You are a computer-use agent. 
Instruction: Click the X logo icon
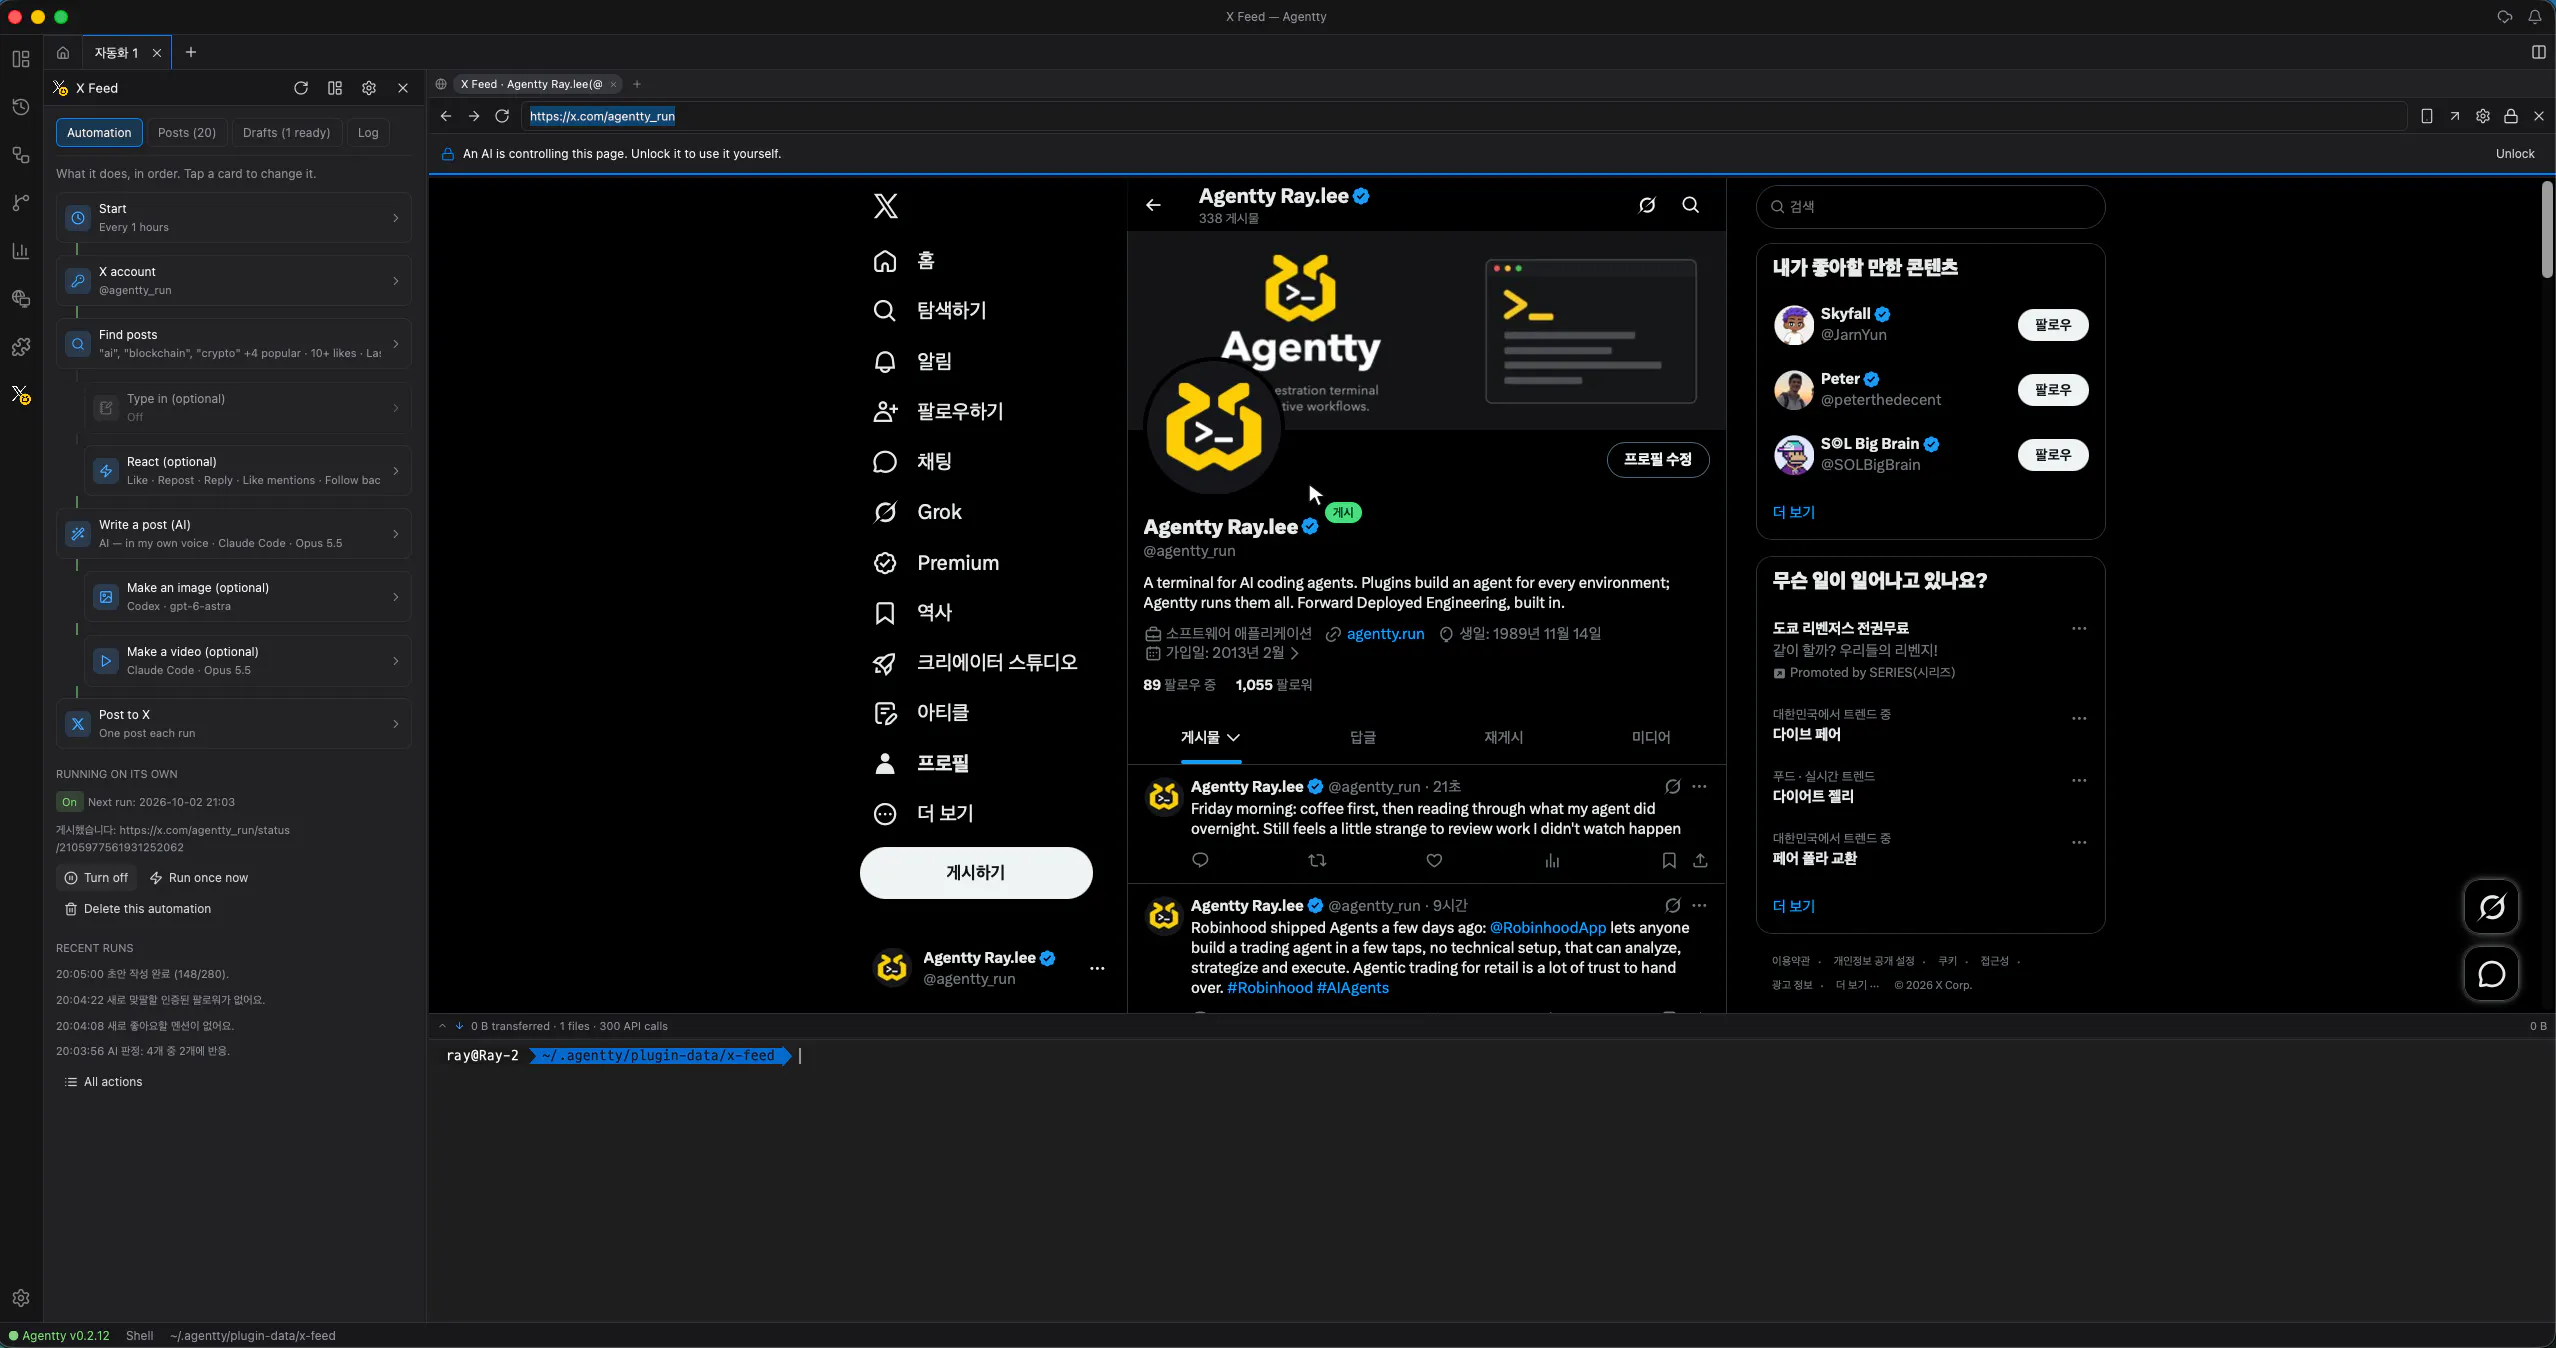(x=885, y=206)
